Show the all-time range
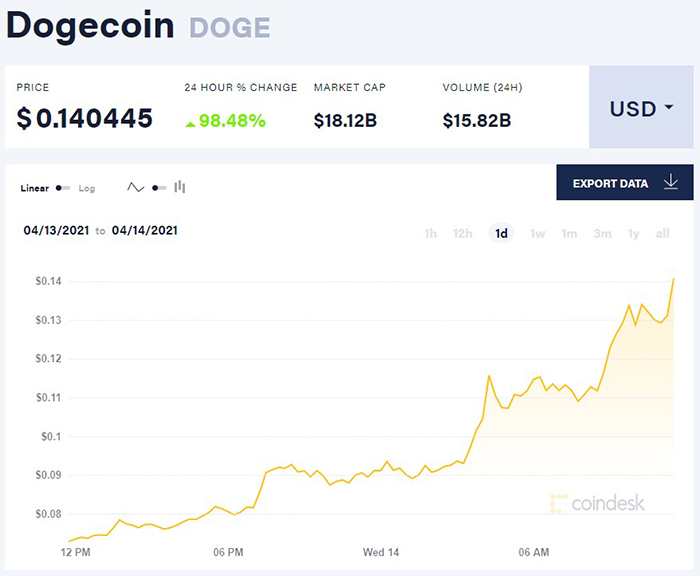Viewport: 700px width, 576px height. point(662,234)
